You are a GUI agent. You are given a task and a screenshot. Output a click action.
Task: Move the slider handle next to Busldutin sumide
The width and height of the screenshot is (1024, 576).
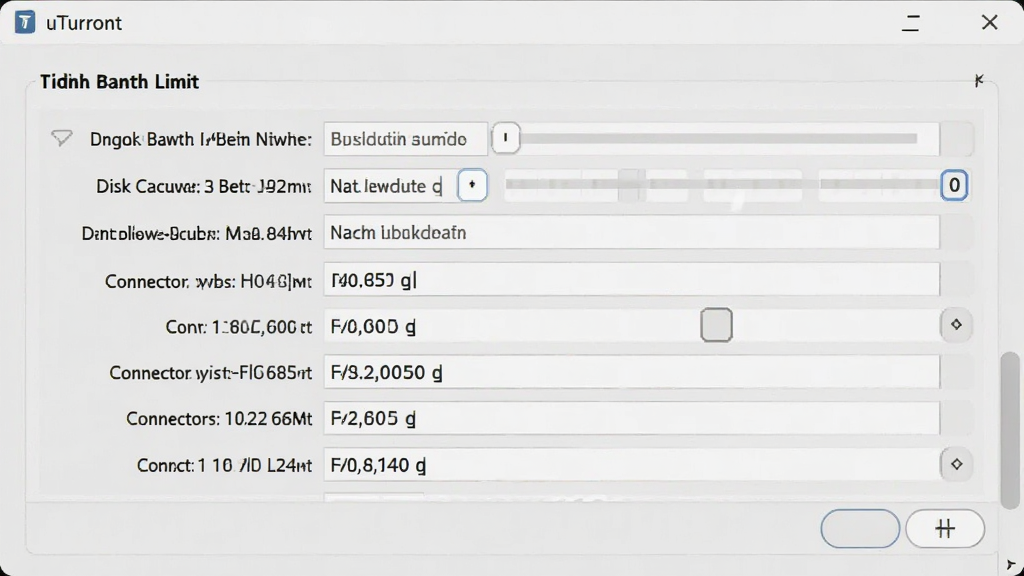tap(505, 138)
